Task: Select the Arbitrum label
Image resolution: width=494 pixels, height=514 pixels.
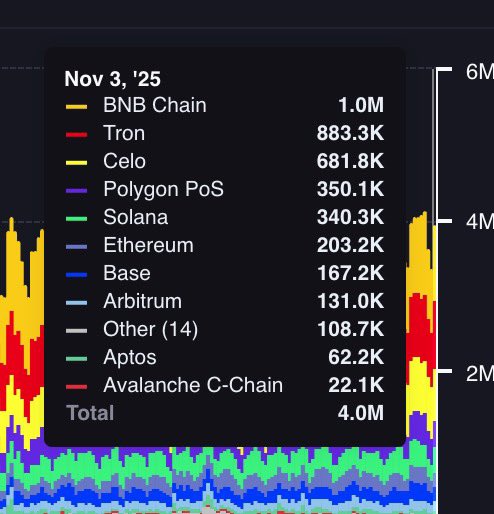Action: [143, 301]
